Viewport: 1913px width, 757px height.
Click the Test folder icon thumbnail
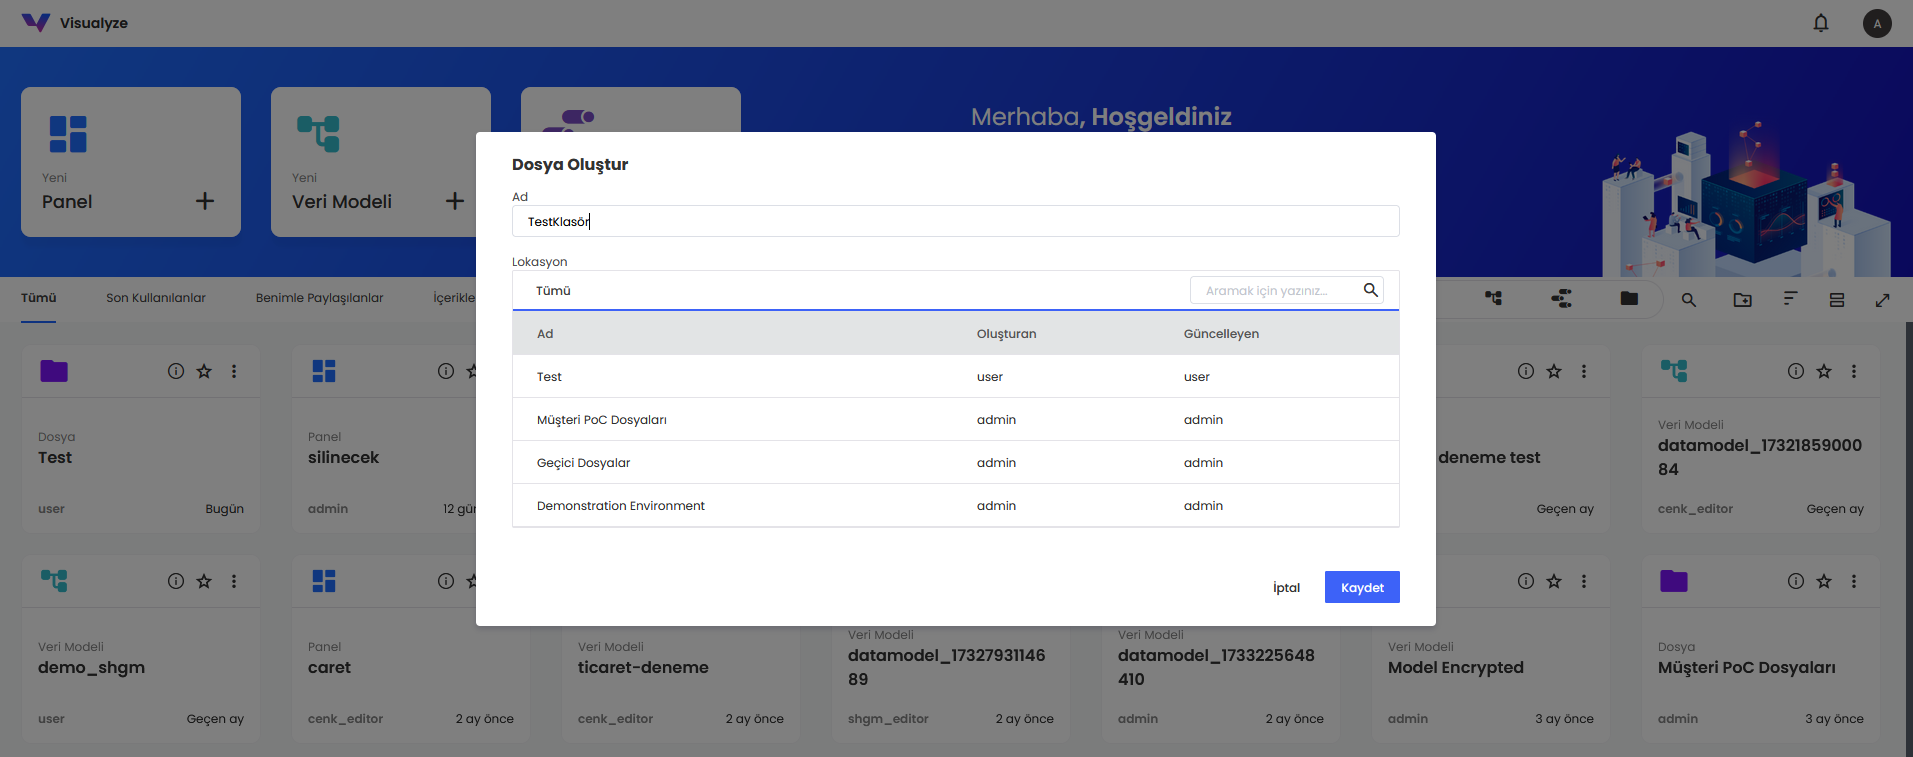(x=54, y=371)
